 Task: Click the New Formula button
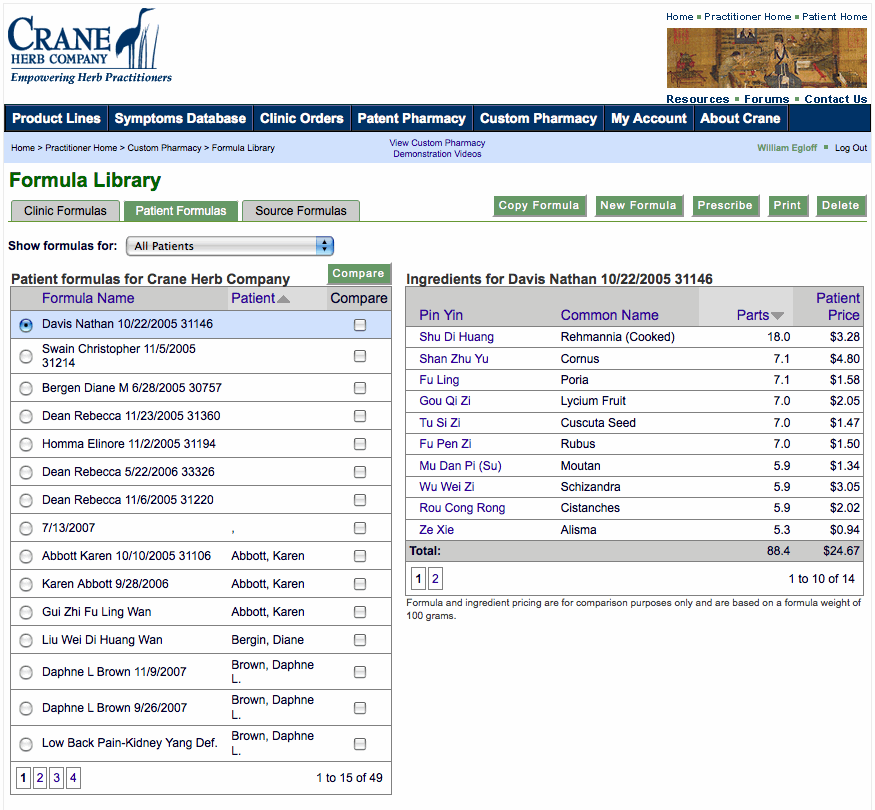[x=639, y=206]
